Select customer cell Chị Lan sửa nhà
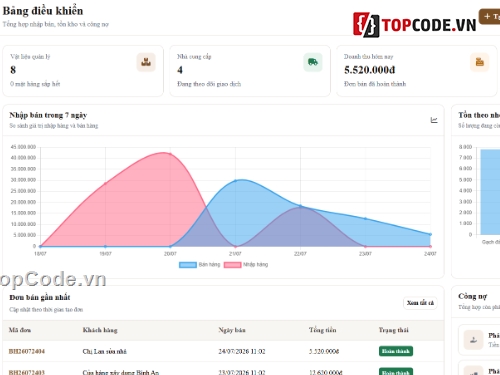Image resolution: width=500 pixels, height=375 pixels. tap(105, 351)
